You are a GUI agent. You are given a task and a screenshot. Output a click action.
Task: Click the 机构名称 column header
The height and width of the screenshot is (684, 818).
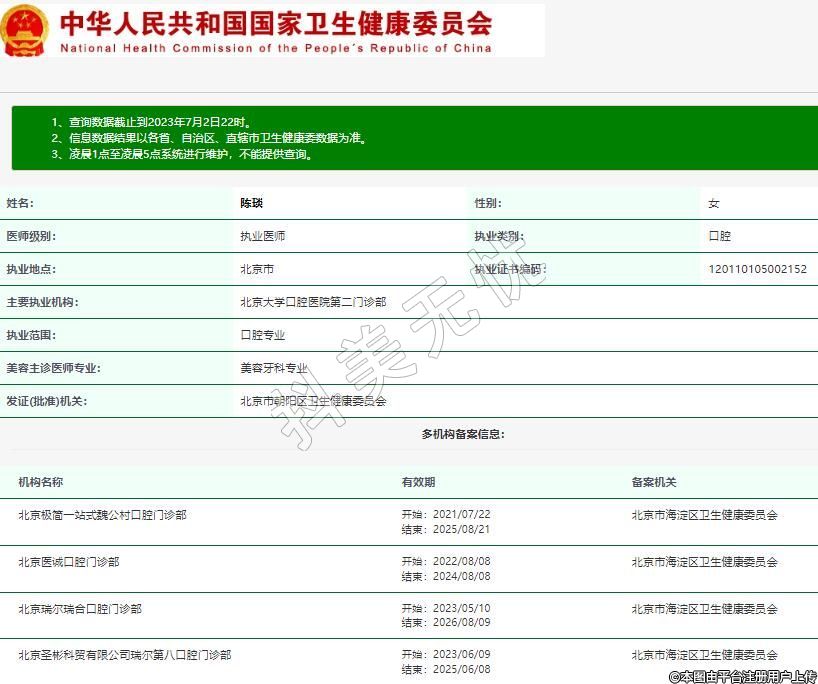coord(40,482)
